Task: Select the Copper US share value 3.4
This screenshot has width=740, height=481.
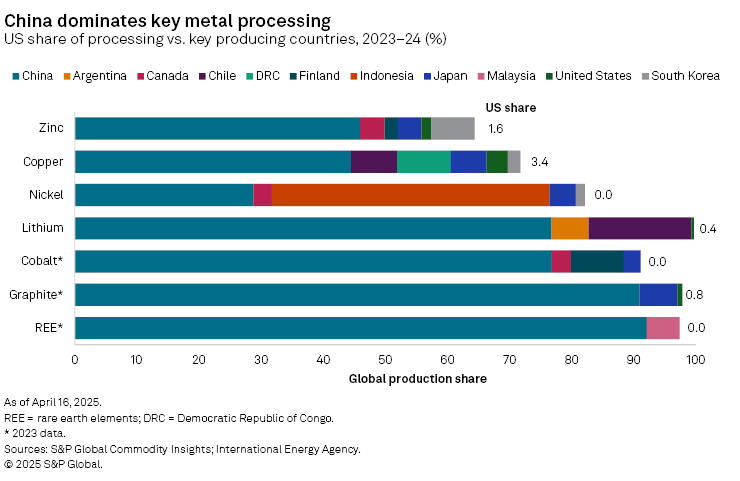Action: click(539, 162)
